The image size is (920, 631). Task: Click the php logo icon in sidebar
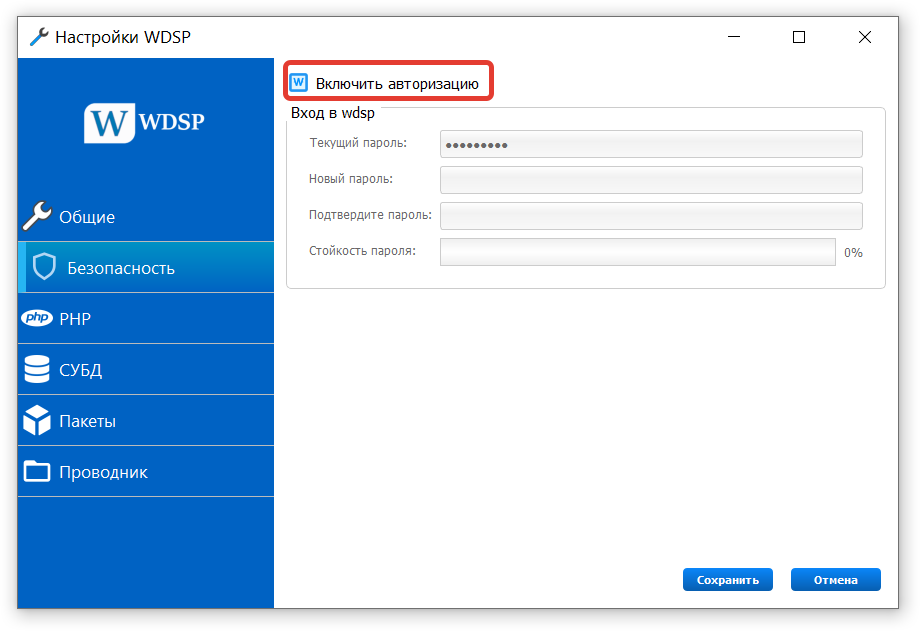pos(37,318)
